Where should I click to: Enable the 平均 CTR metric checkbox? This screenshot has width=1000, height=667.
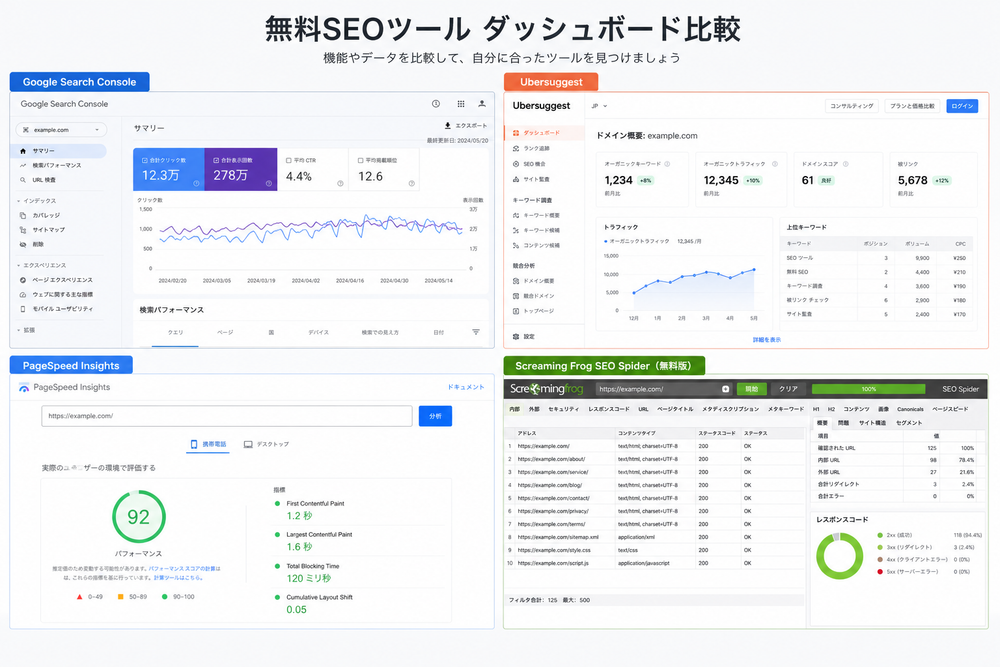click(289, 161)
